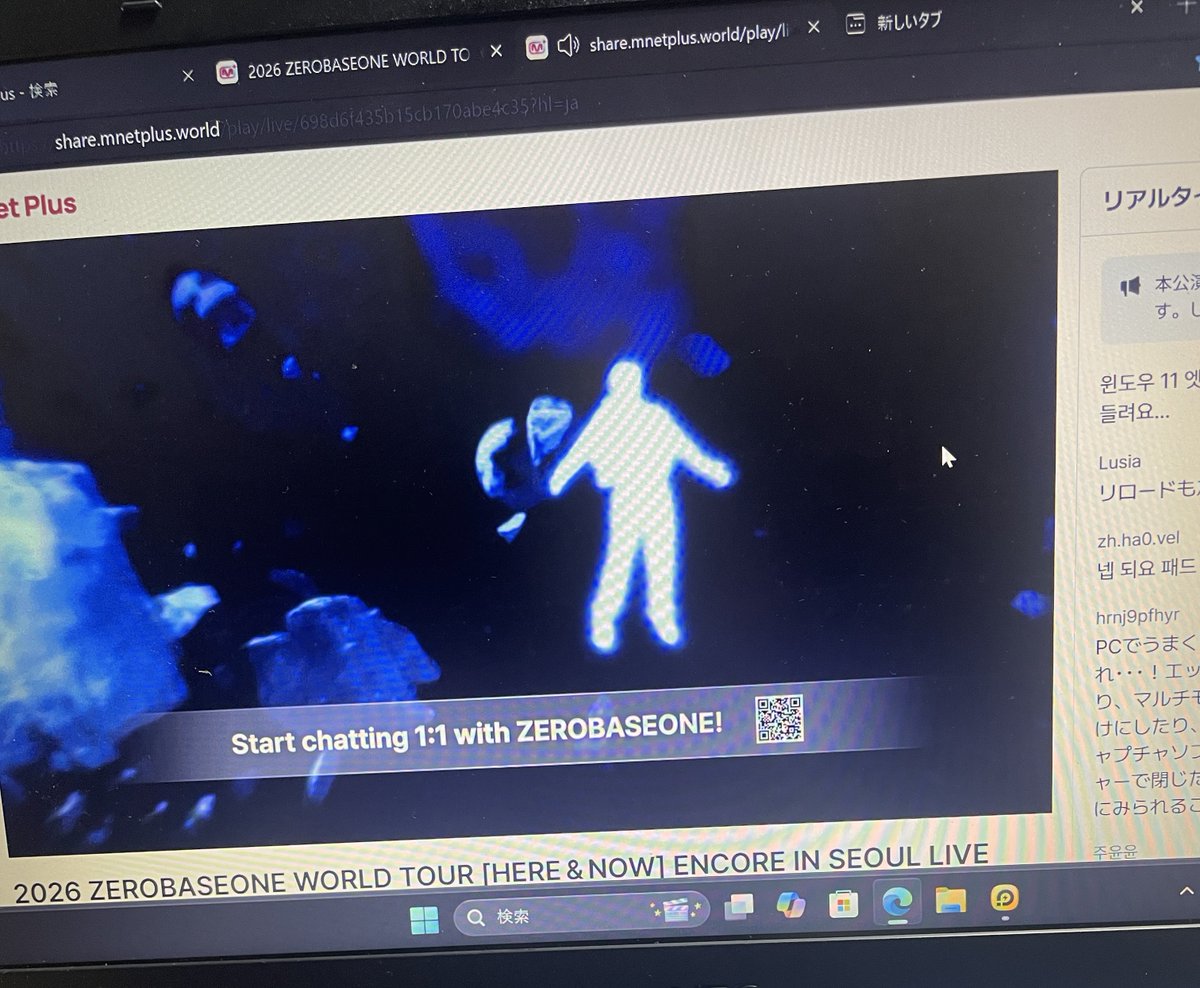Close the share.mnetplus.world/play tab
Screen dimensions: 1200x988
pos(813,29)
